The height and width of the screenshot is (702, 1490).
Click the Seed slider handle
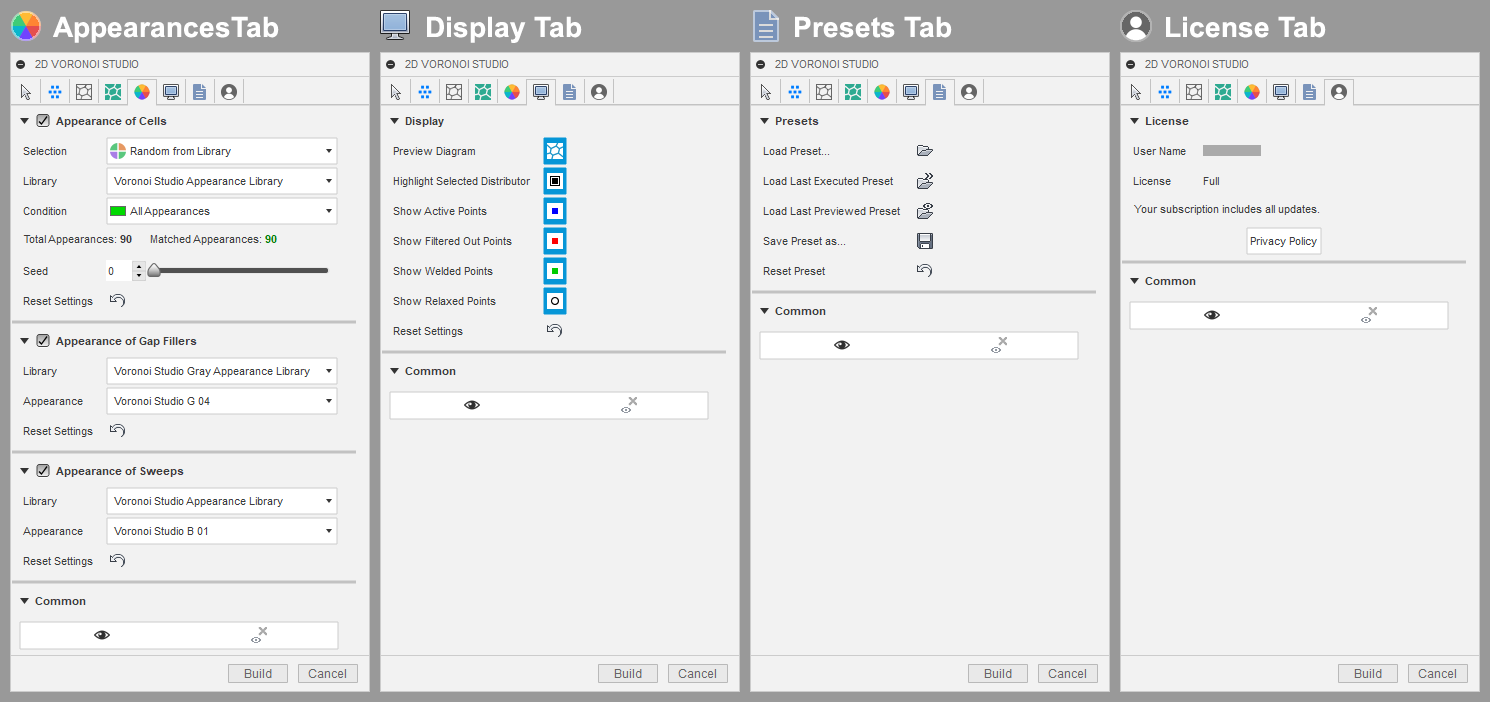(x=153, y=270)
